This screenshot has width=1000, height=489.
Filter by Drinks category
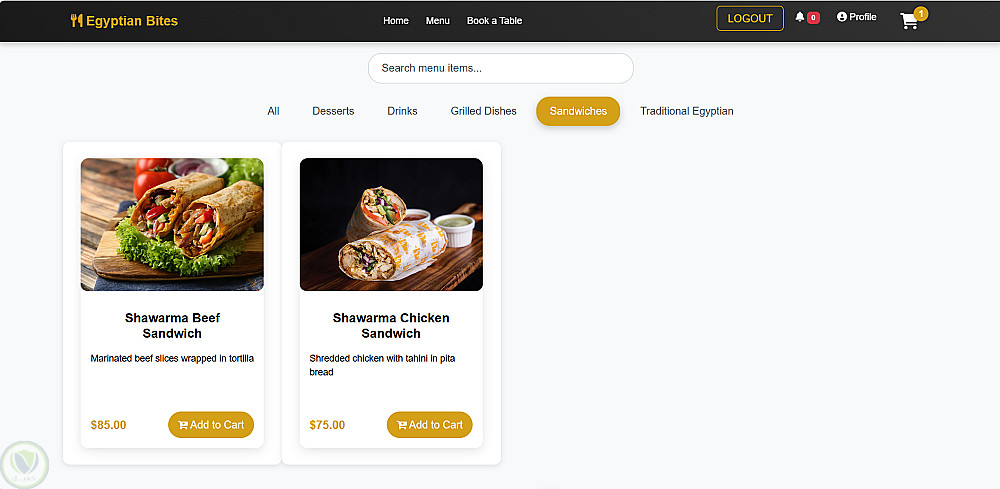pos(402,111)
